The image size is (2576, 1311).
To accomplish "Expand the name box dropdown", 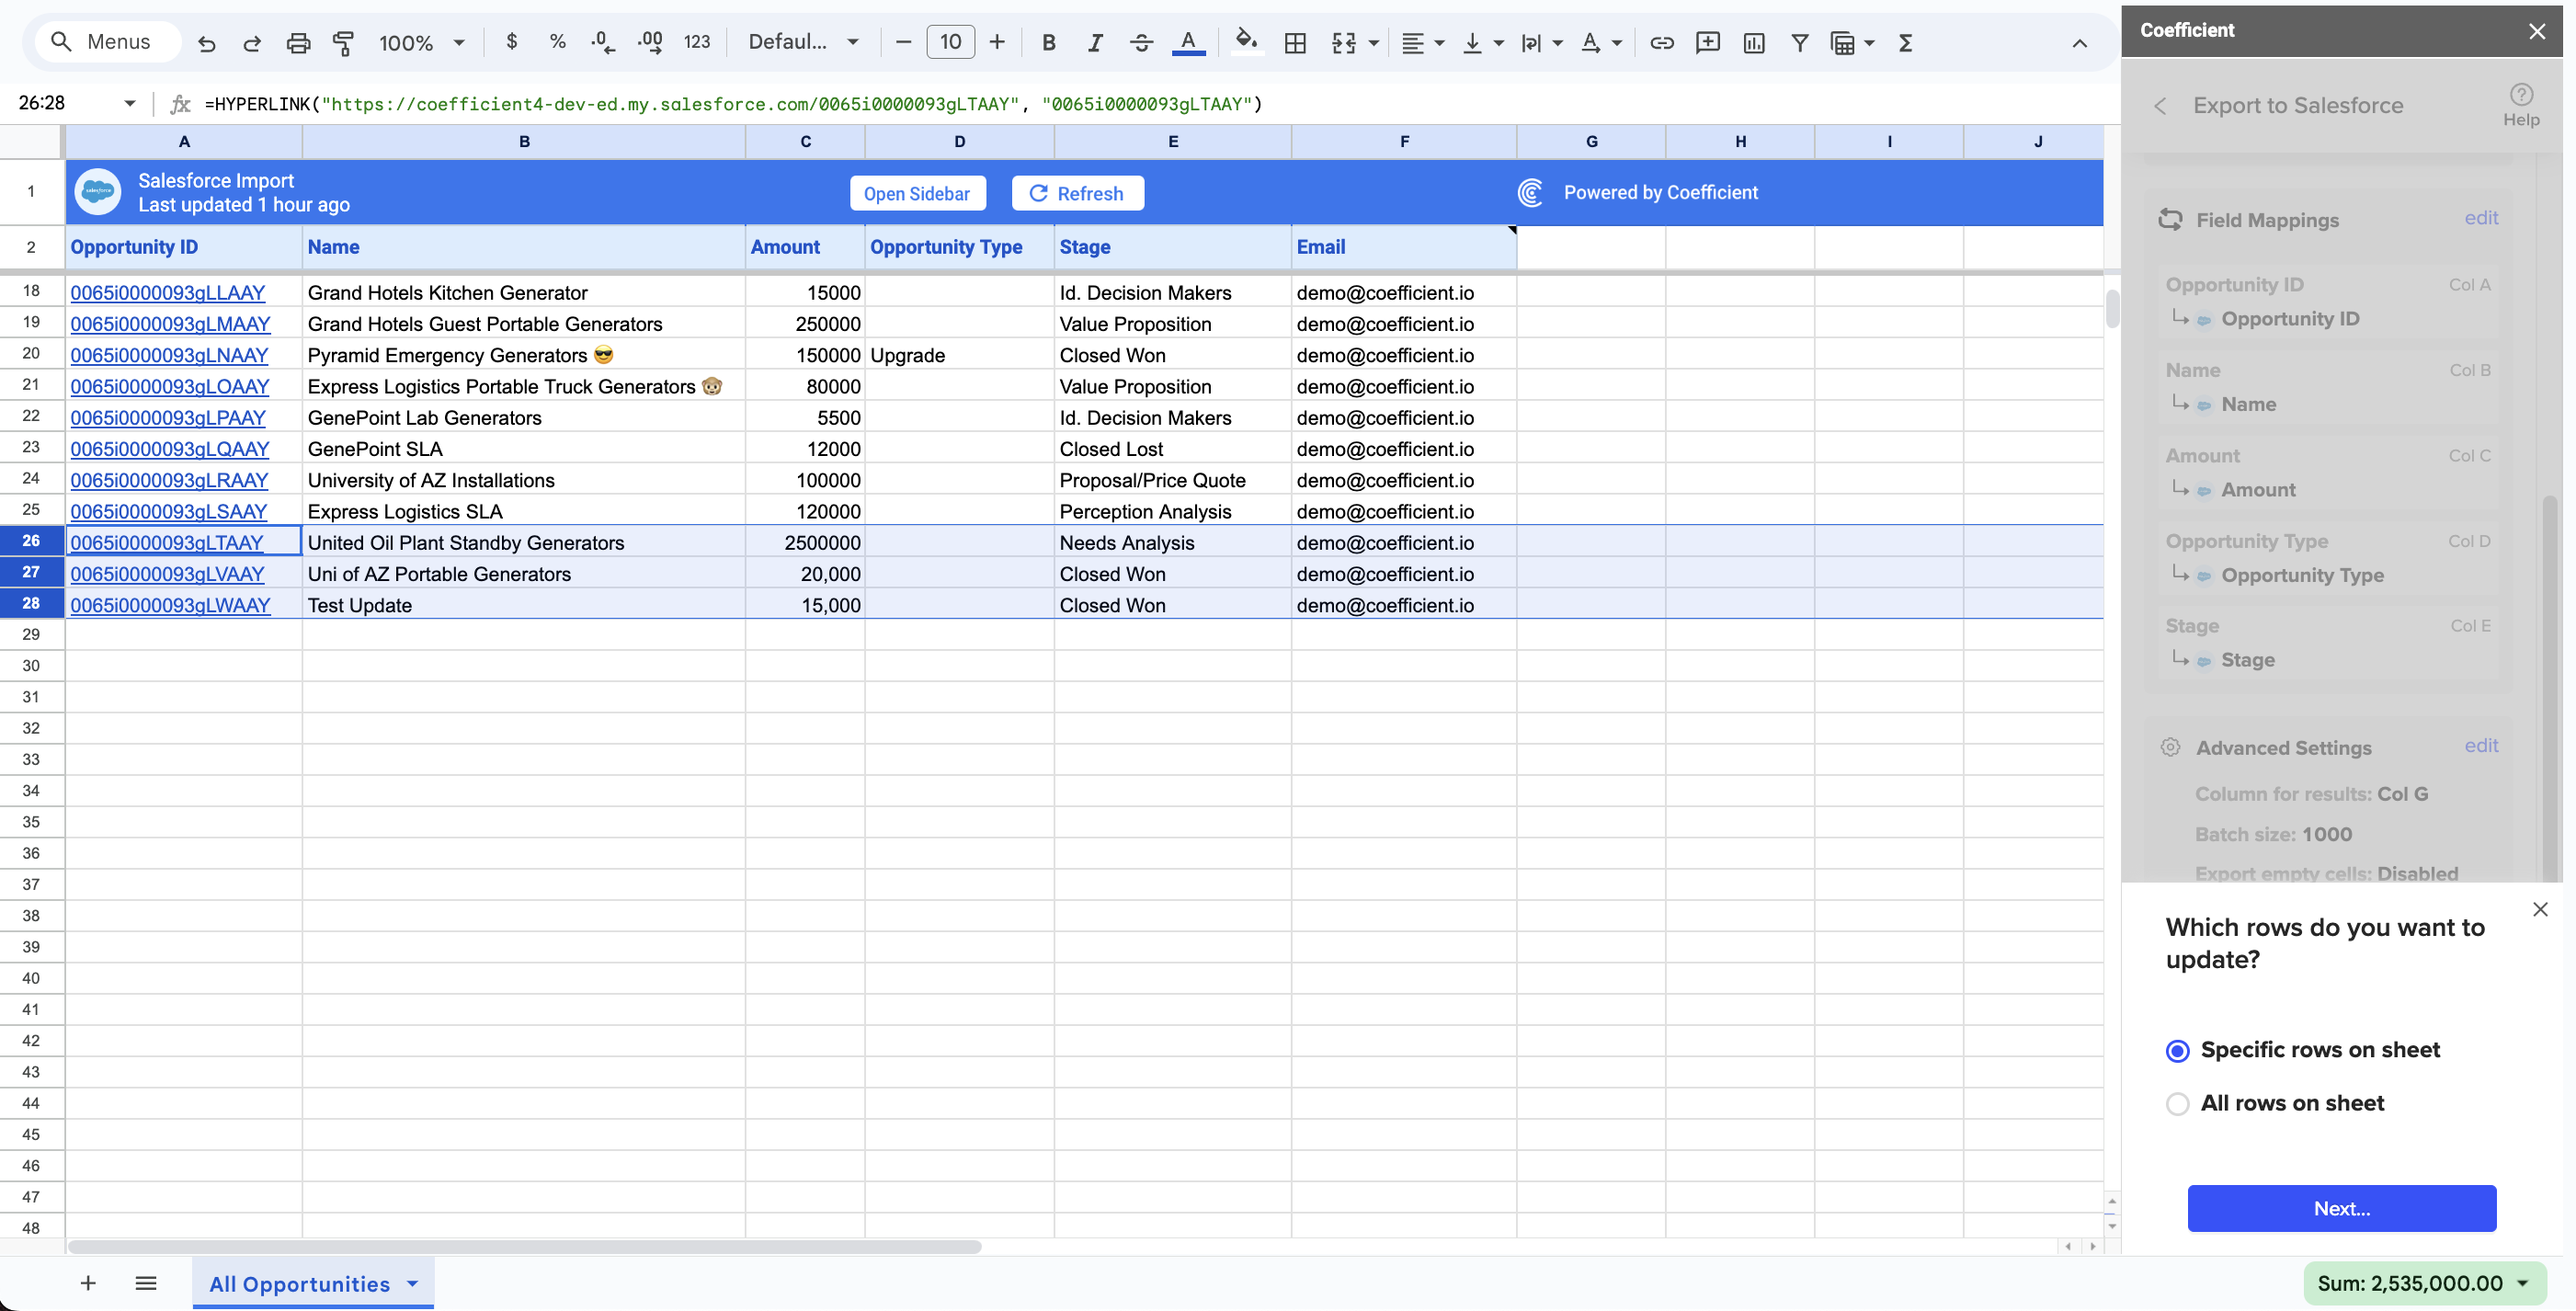I will pyautogui.click(x=129, y=103).
